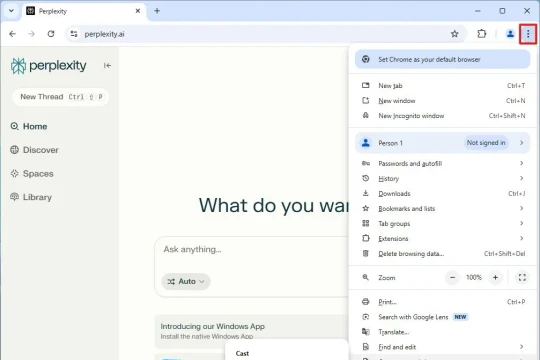Choose New tab from Chrome menu

pyautogui.click(x=443, y=85)
